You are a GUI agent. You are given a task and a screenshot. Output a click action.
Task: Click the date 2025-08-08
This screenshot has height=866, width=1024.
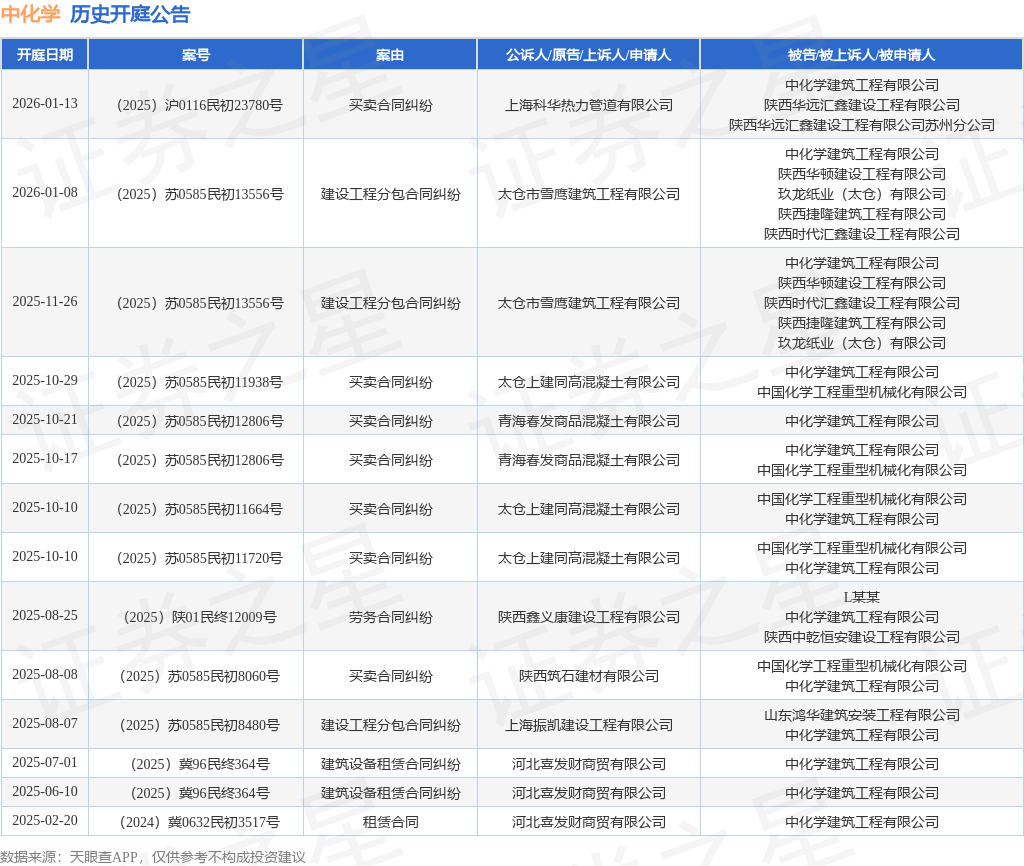pos(44,674)
